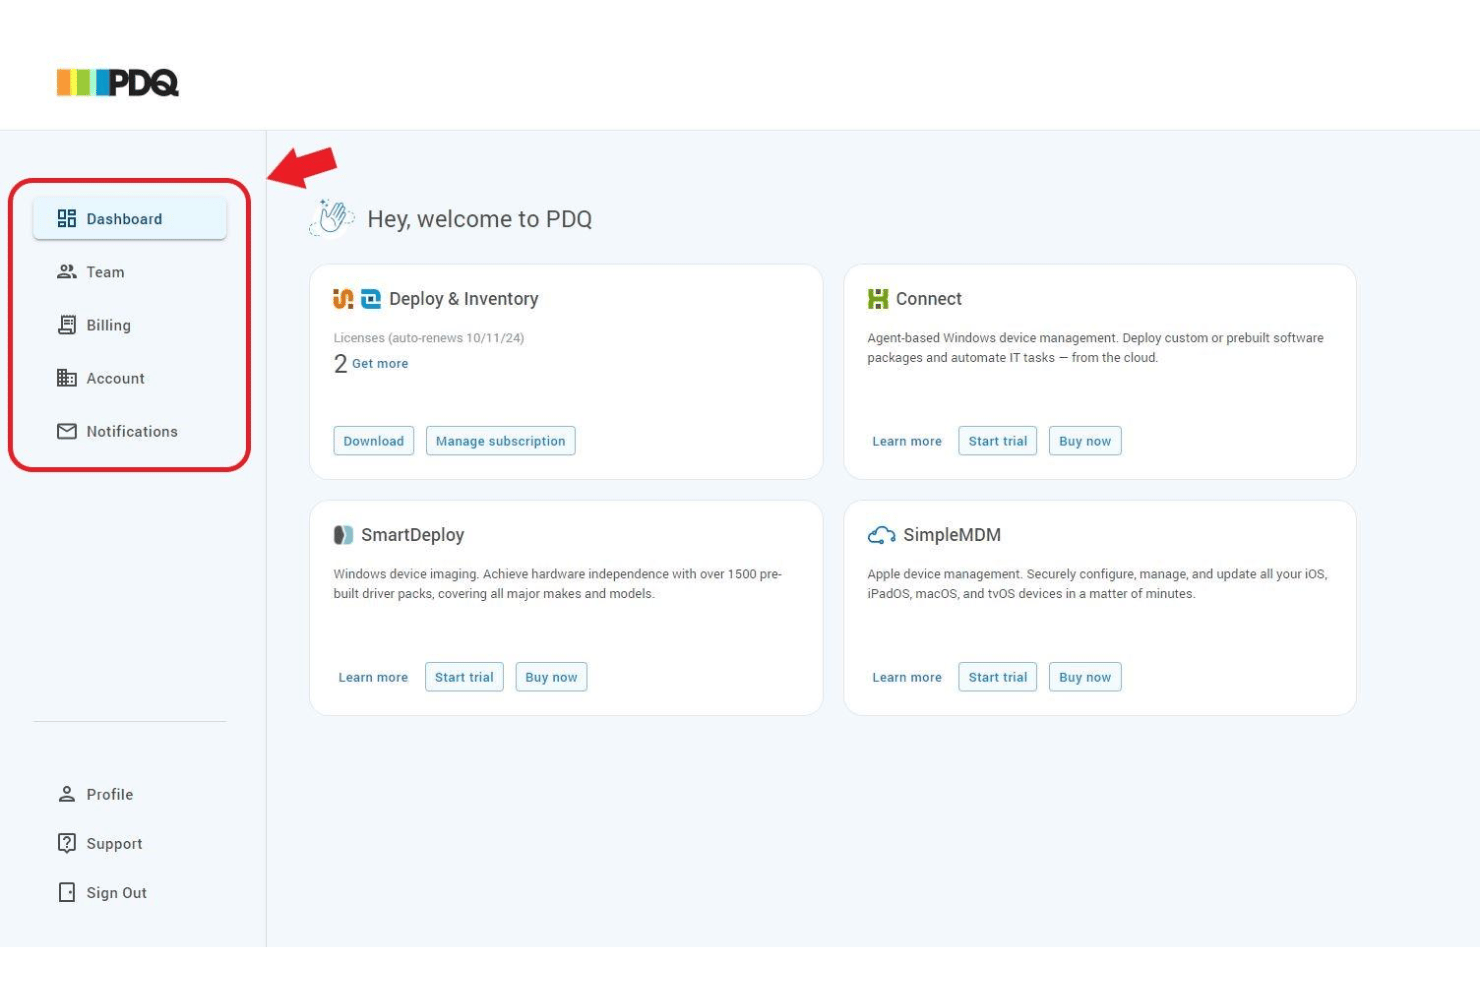Click the blue PDQ Inventory product icon
Viewport: 1480px width, 987px height.
[371, 298]
